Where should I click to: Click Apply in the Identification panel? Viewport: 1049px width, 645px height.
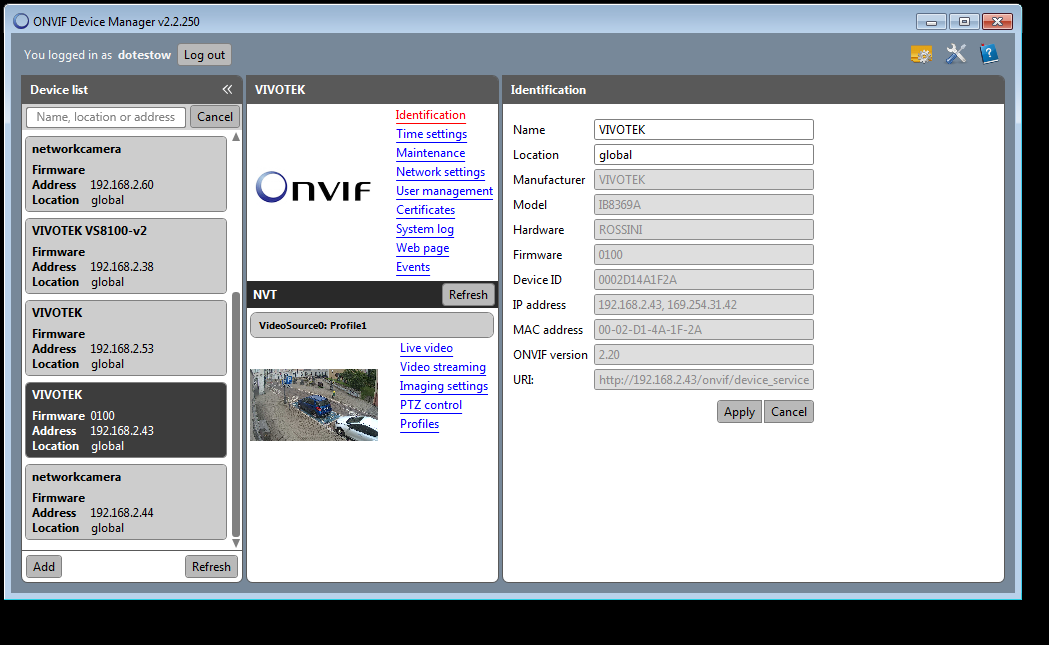coord(739,412)
